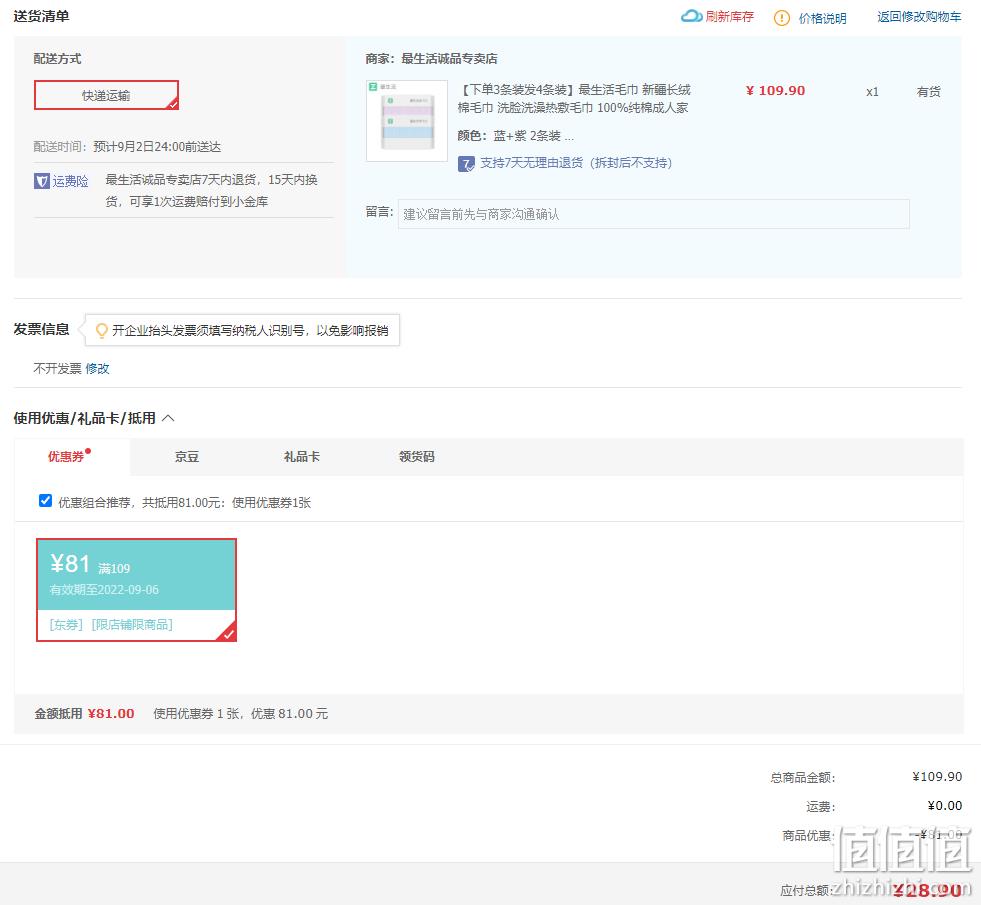
Task: Click the 支持7天无理由退货 link
Action: click(576, 163)
